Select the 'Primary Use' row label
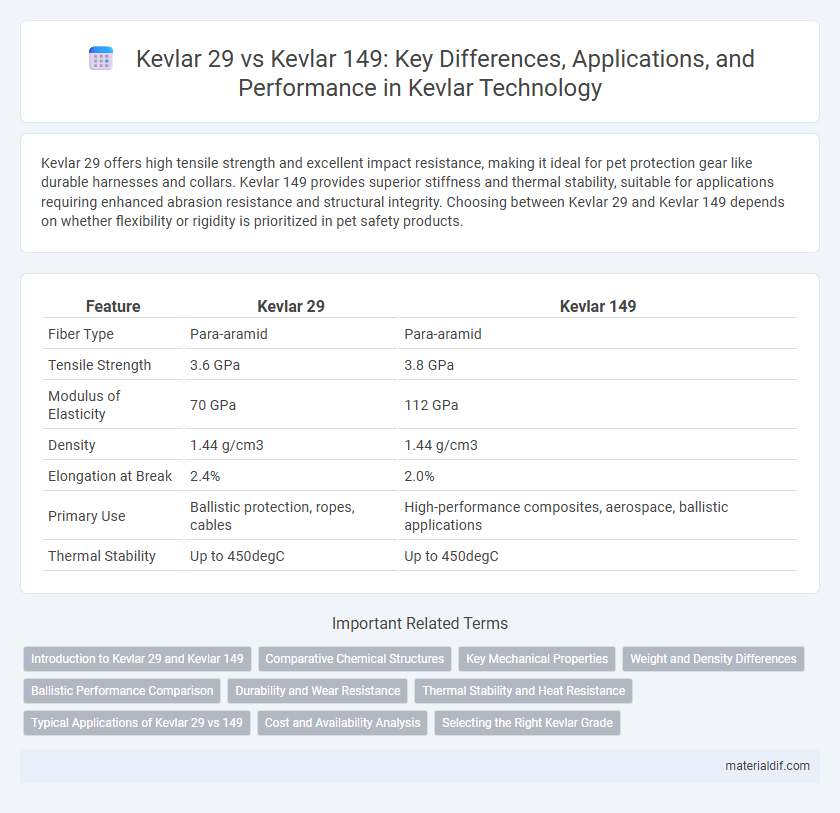Viewport: 840px width, 813px height. click(87, 516)
